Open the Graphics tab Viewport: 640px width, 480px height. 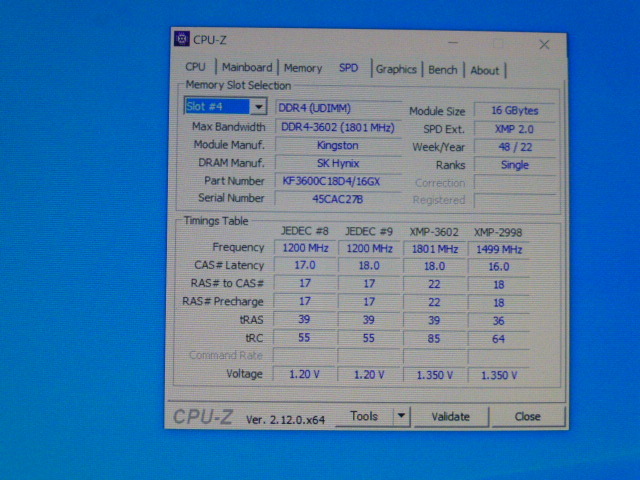point(396,69)
